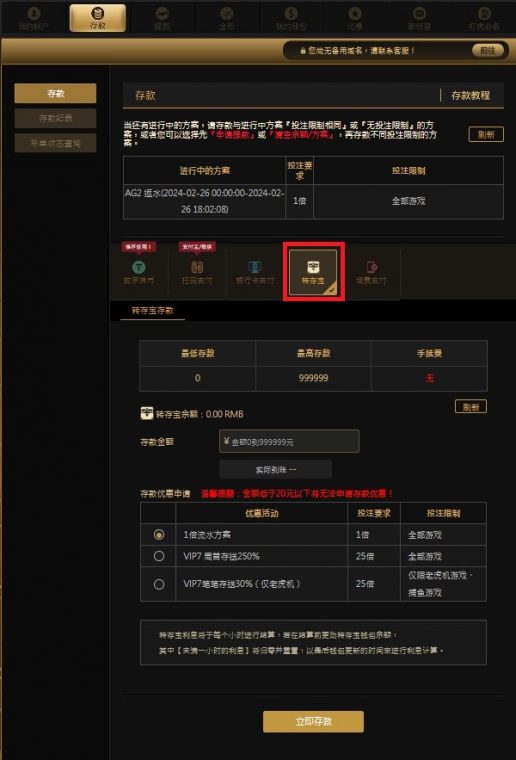516x760 pixels.
Task: Select the 转存宝 payment method tile
Action: point(313,272)
